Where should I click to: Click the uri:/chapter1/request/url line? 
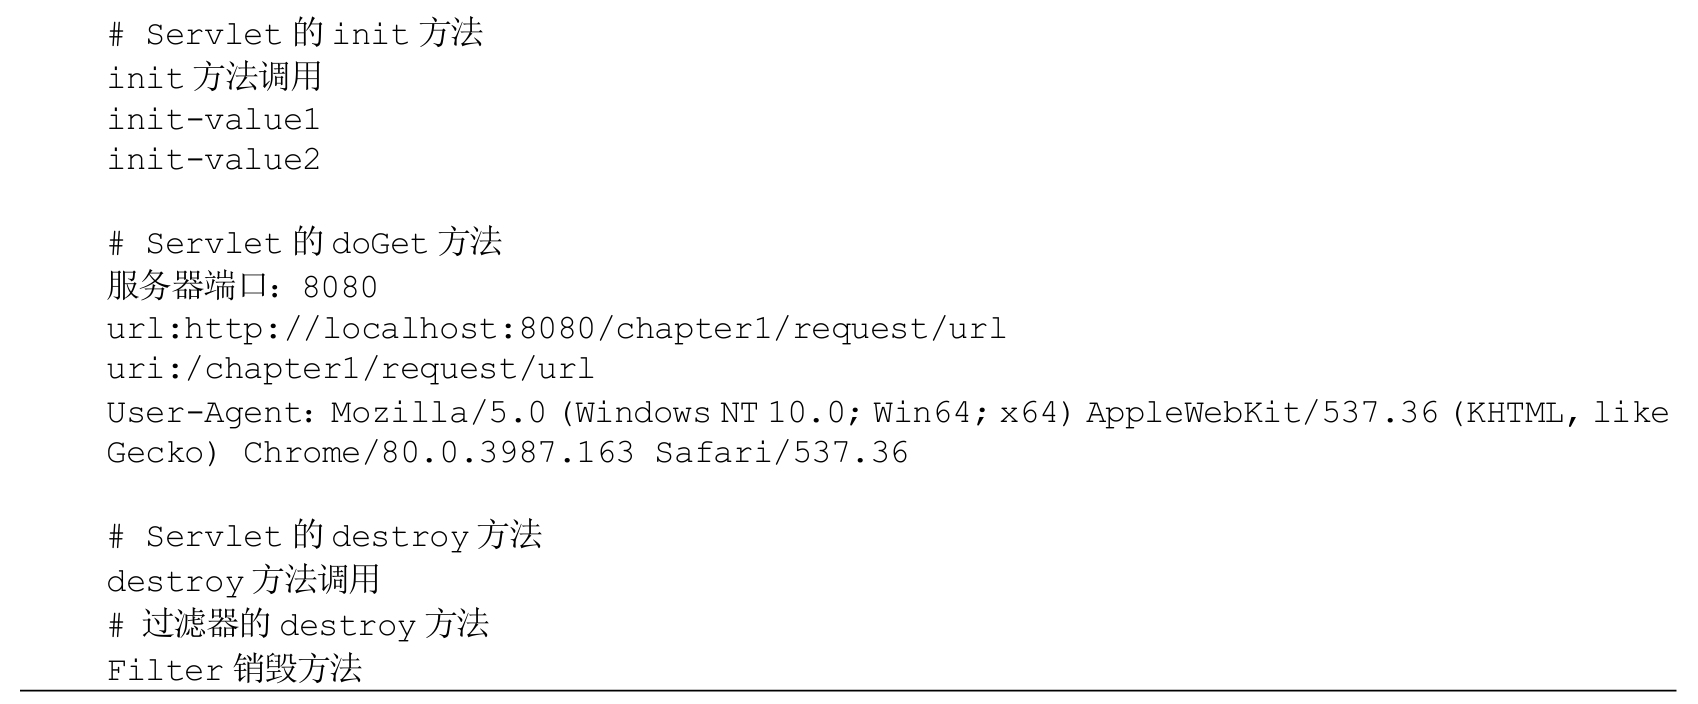(x=350, y=369)
